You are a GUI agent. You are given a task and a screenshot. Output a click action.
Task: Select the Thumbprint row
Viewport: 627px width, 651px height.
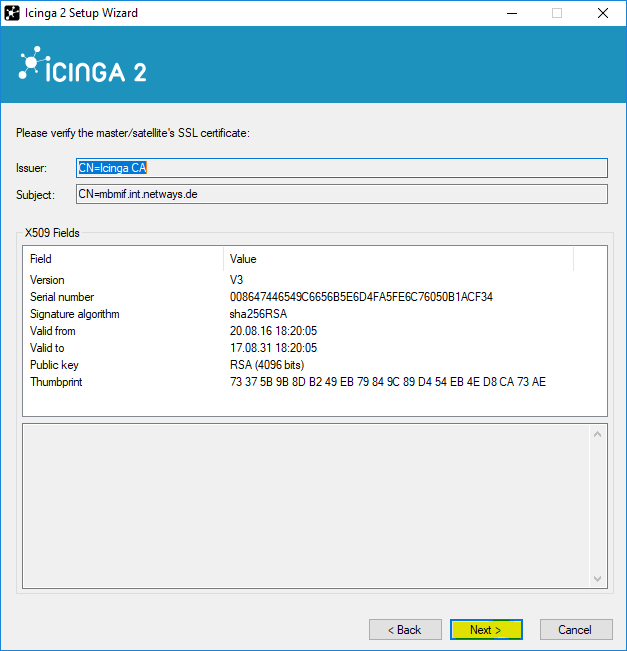[x=315, y=382]
